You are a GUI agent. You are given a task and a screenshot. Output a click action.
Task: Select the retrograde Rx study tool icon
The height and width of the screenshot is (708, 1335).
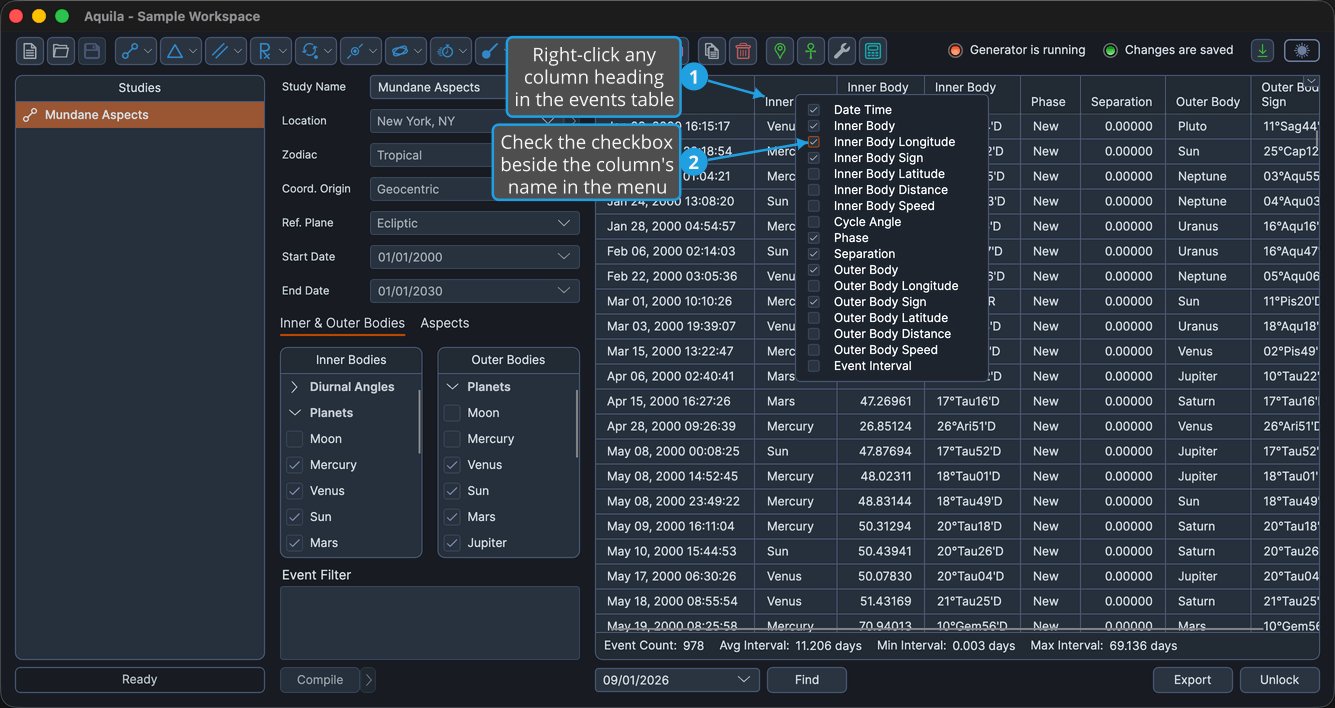tap(264, 51)
